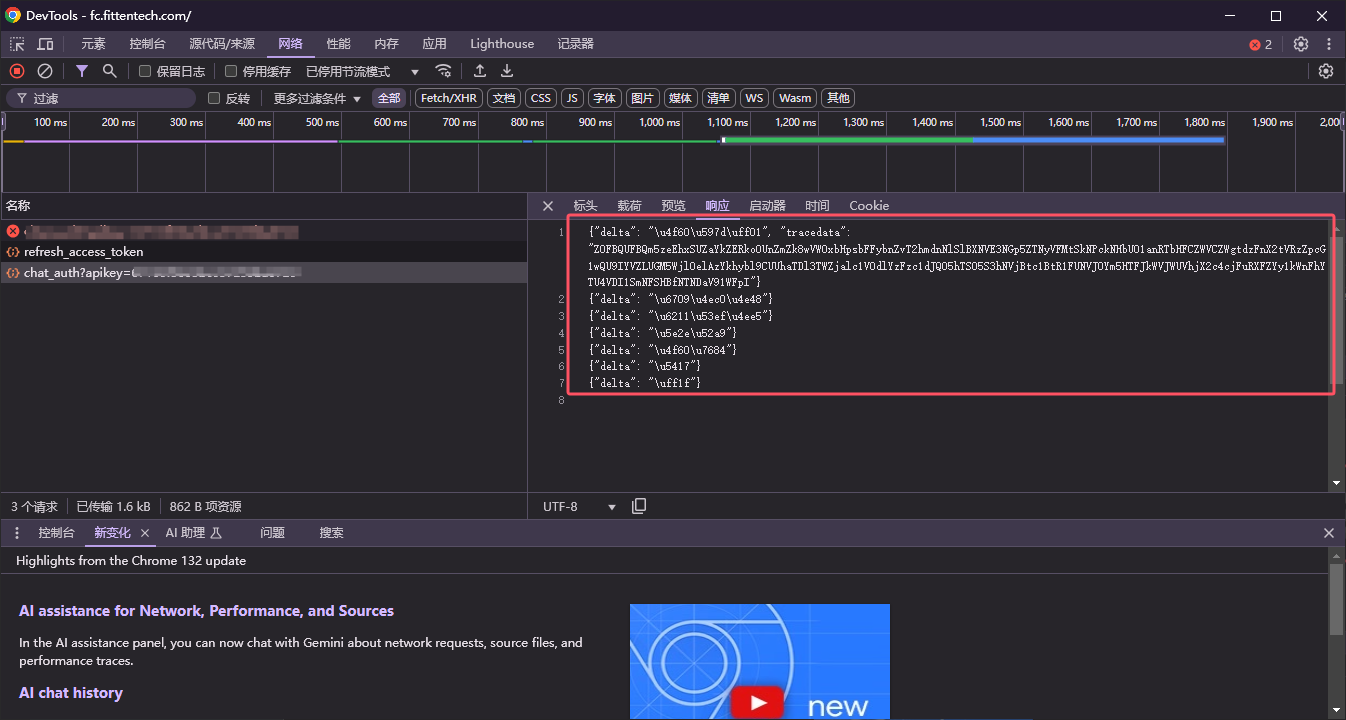Copy response content icon
The width and height of the screenshot is (1346, 720).
tap(639, 506)
